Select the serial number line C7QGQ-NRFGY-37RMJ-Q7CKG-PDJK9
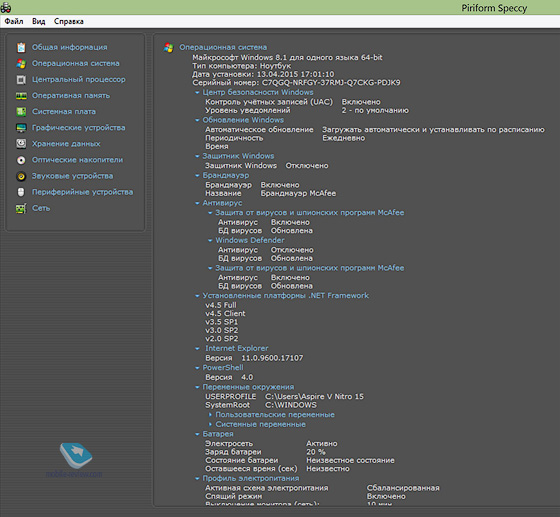The image size is (560, 517). tap(296, 83)
